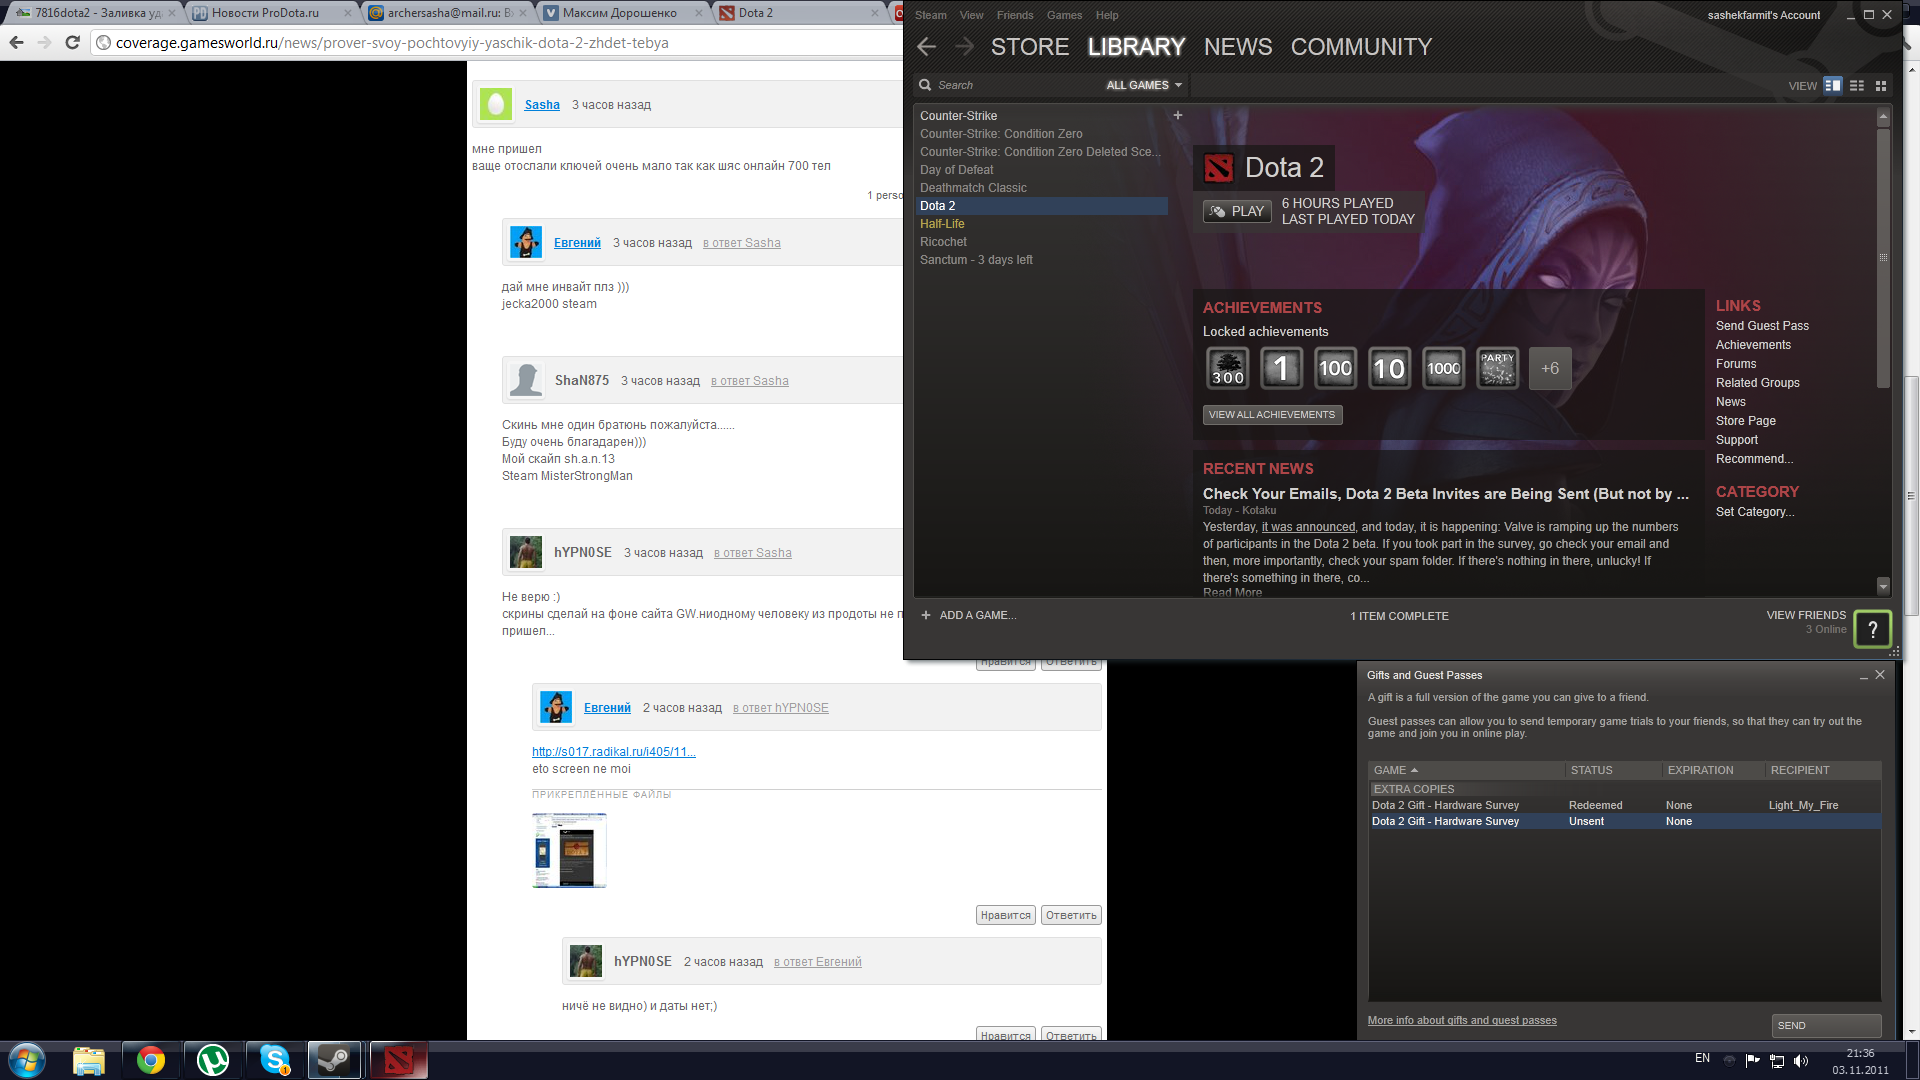Image resolution: width=1920 pixels, height=1080 pixels.
Task: Open VIEW FRIENDS list
Action: click(x=1806, y=615)
